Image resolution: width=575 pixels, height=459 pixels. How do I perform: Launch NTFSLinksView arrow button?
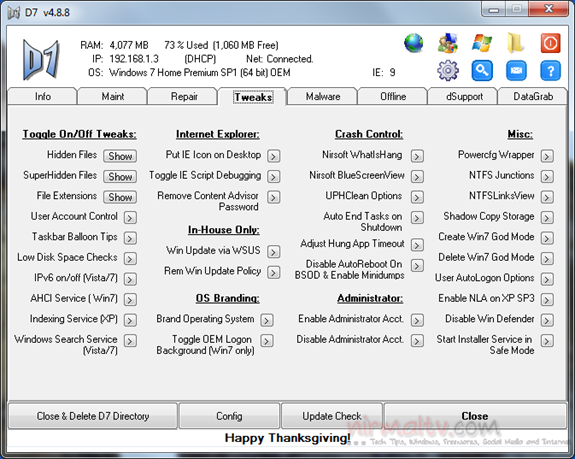pos(547,197)
